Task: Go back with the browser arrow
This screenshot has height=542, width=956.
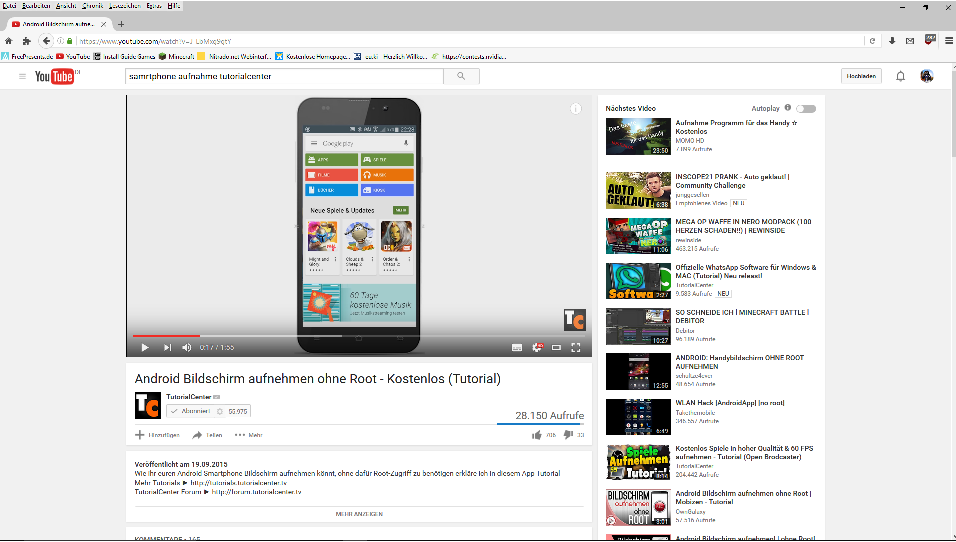Action: coord(46,41)
